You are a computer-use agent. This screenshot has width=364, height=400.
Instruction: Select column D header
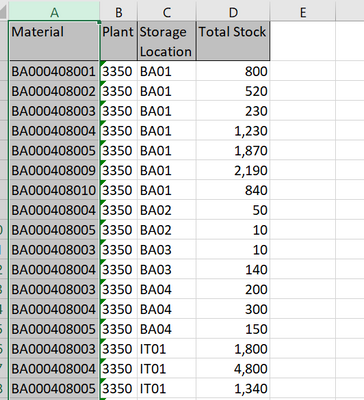click(x=233, y=12)
